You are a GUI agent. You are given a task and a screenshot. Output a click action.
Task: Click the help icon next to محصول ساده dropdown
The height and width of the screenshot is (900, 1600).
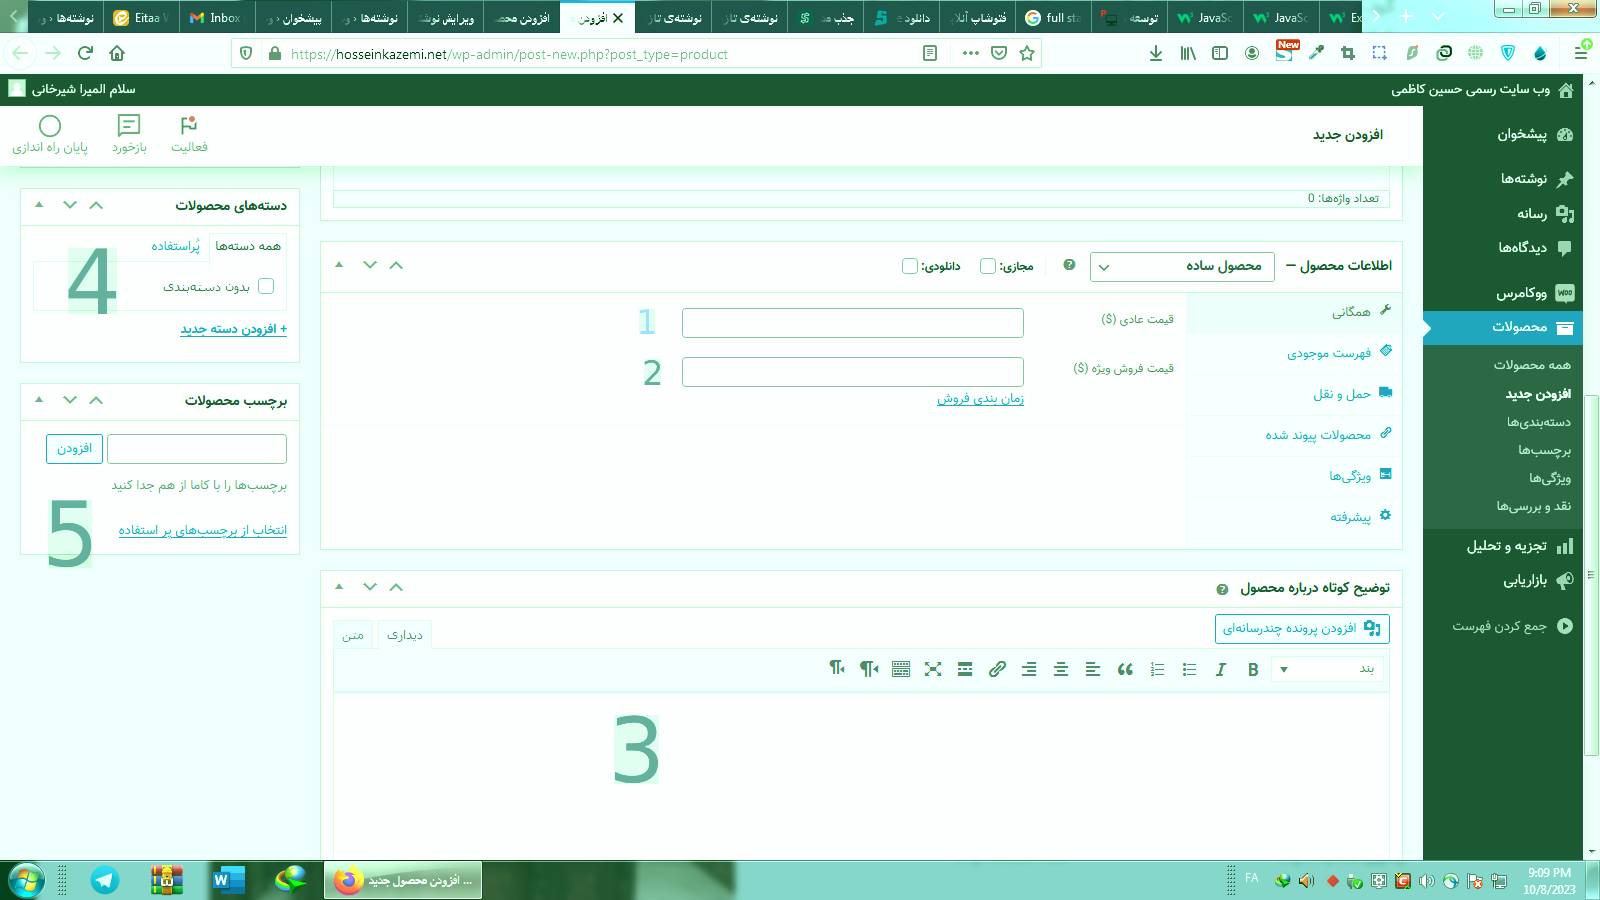[1069, 265]
